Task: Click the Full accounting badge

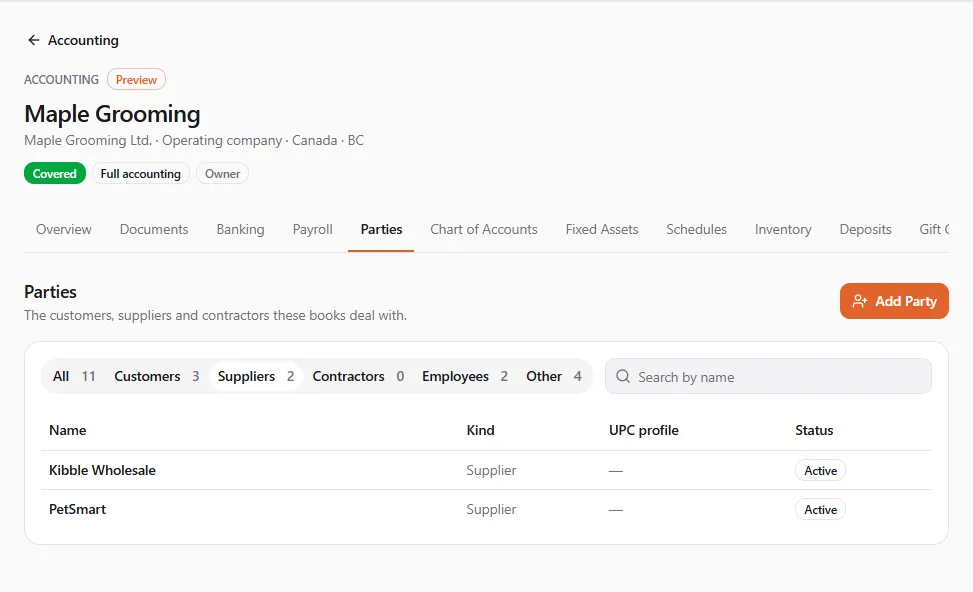Action: 141,174
